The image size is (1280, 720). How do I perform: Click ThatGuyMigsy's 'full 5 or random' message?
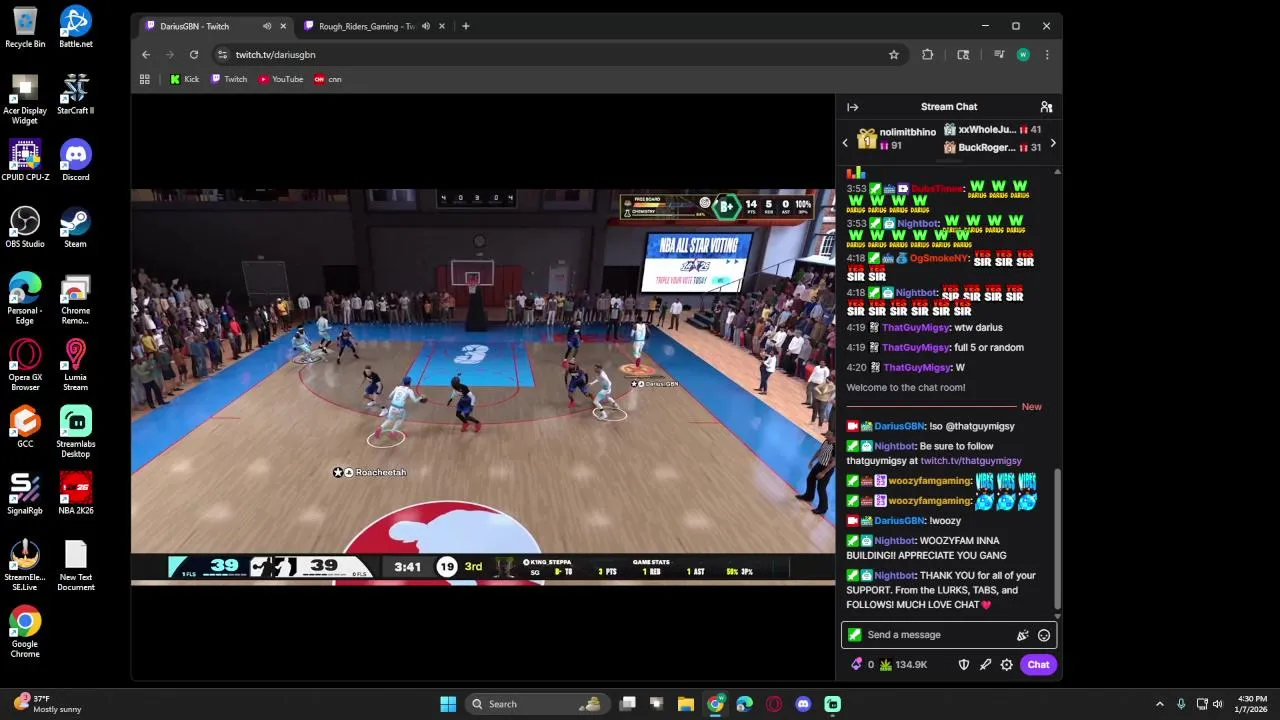coord(989,347)
